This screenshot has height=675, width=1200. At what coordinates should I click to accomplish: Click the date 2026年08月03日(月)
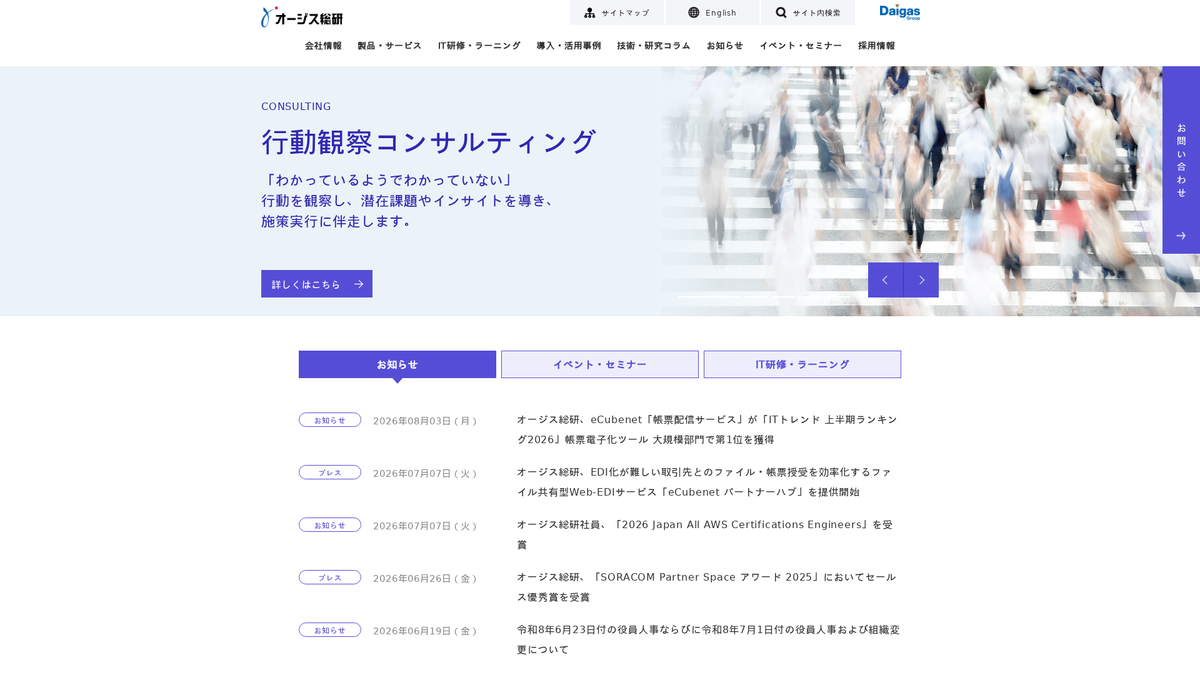pyautogui.click(x=425, y=421)
